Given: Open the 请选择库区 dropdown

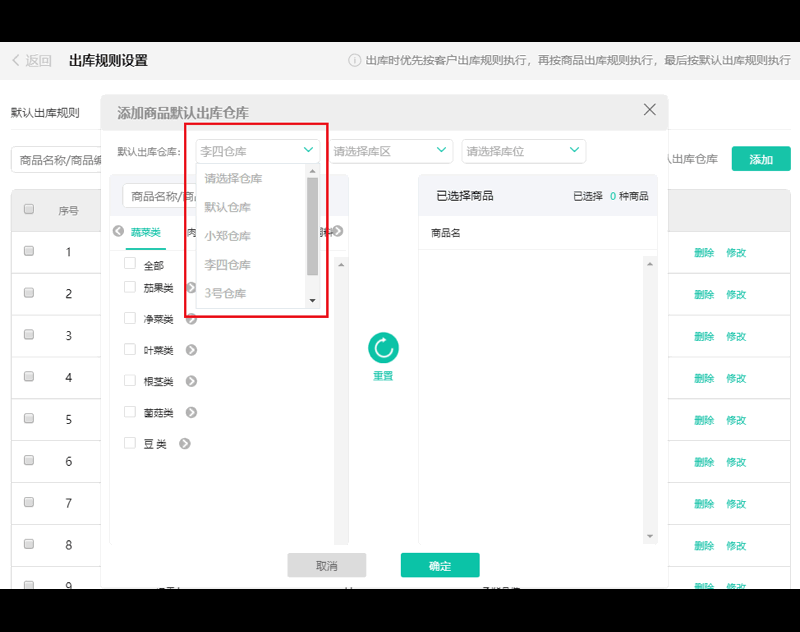Looking at the screenshot, I should click(389, 150).
